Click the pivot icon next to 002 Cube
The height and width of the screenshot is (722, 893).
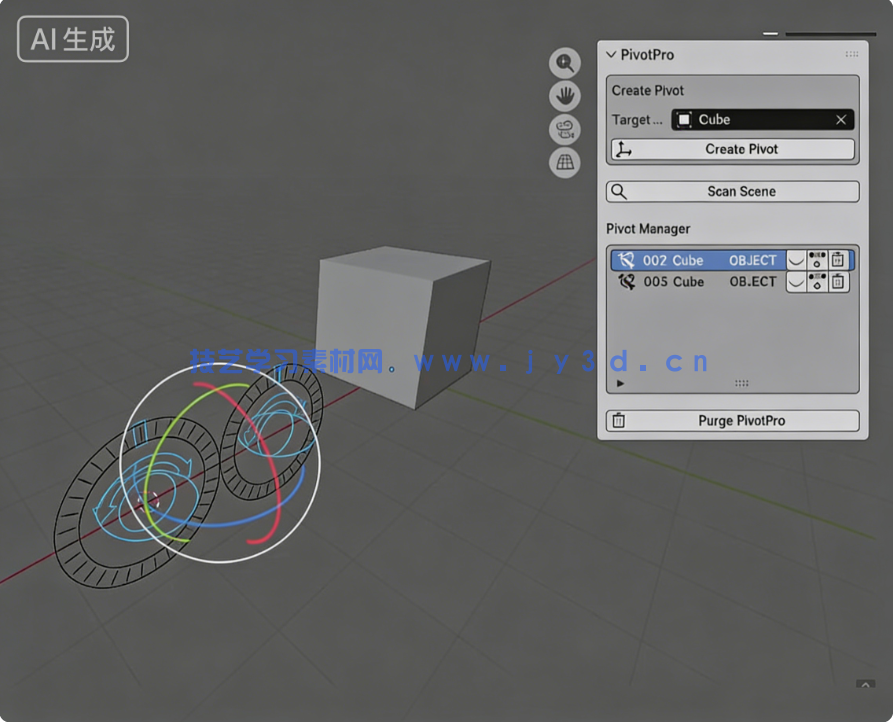coord(626,259)
